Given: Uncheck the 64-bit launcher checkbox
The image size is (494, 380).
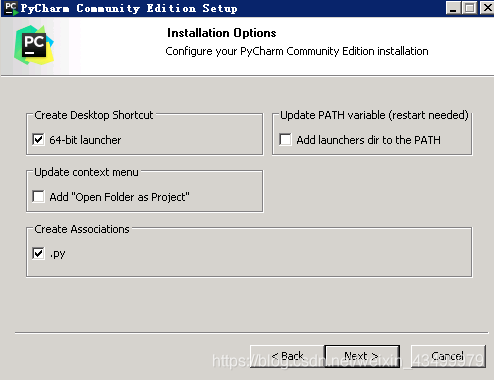Looking at the screenshot, I should (x=38, y=139).
